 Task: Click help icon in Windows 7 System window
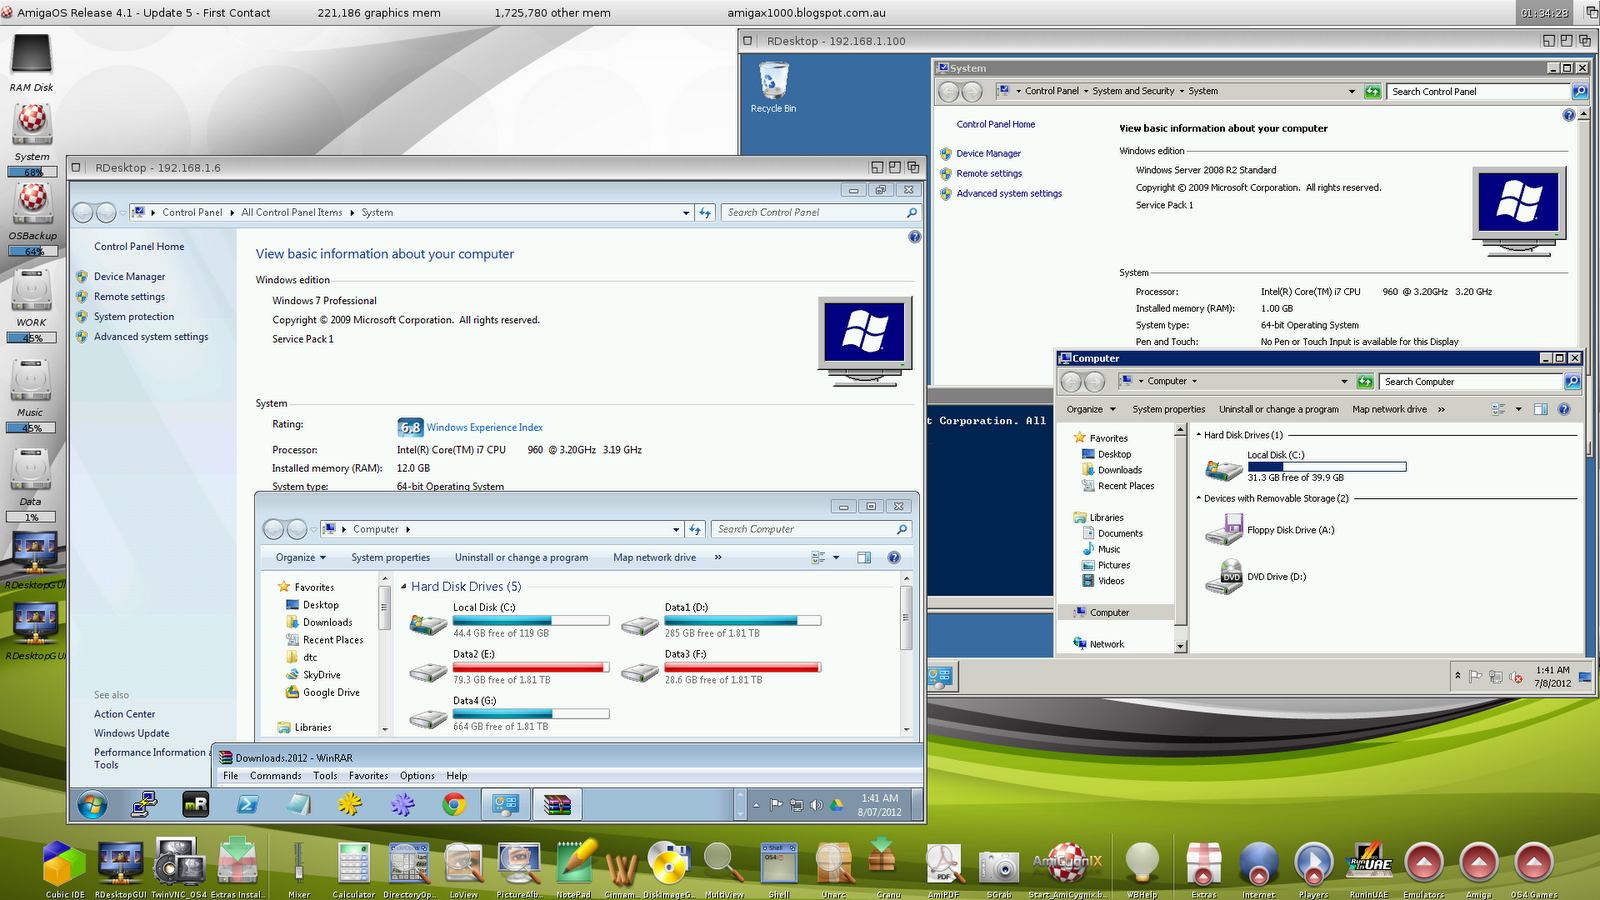pyautogui.click(x=914, y=237)
